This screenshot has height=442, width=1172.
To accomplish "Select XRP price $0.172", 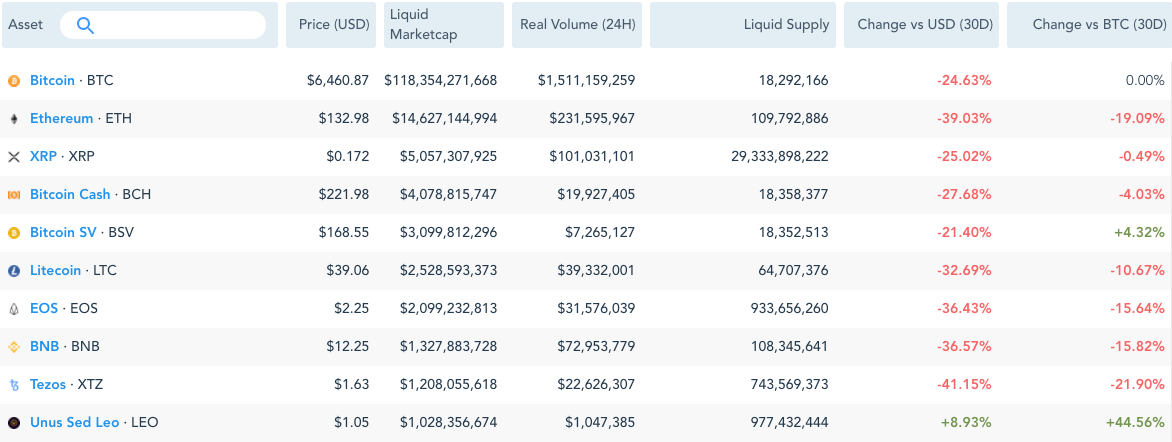I will [x=348, y=156].
